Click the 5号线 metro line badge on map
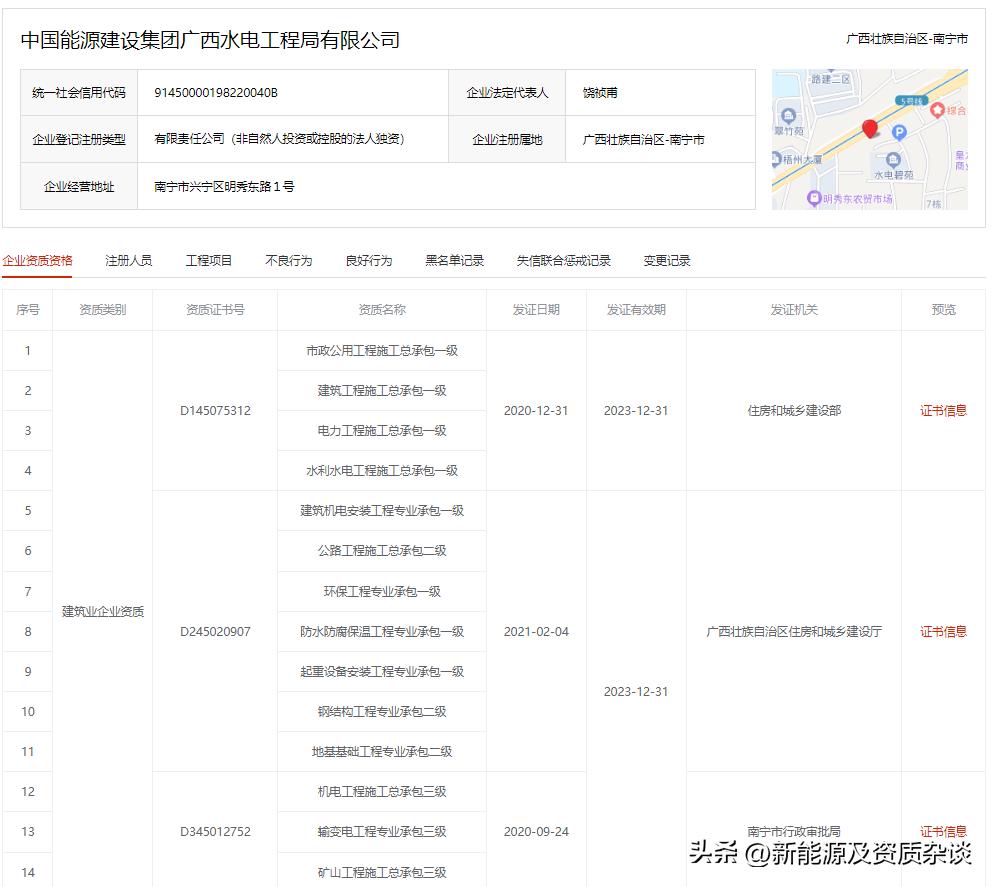 point(913,100)
